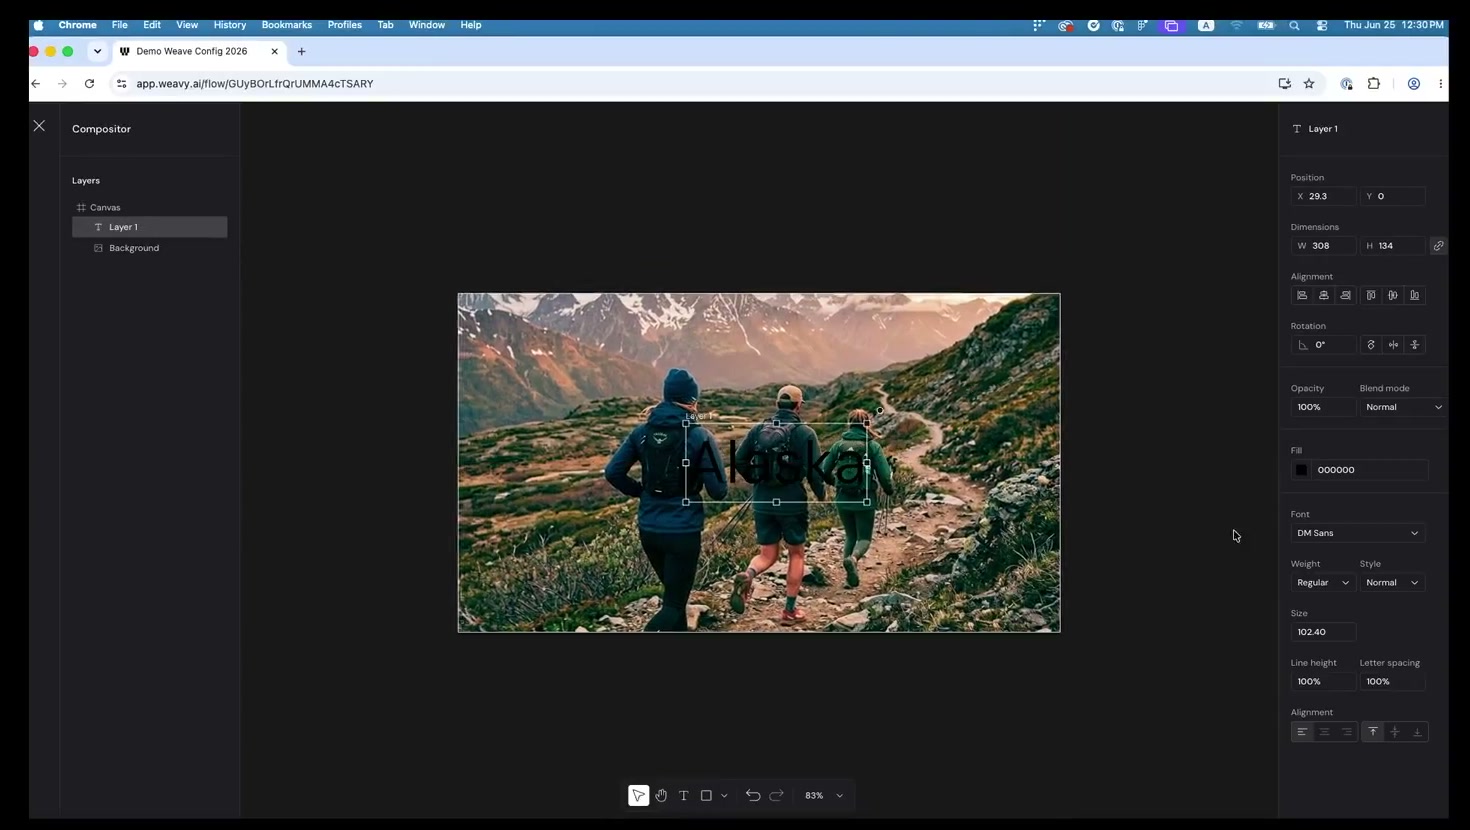Toggle the dimensions aspect ratio lock

(x=1438, y=246)
